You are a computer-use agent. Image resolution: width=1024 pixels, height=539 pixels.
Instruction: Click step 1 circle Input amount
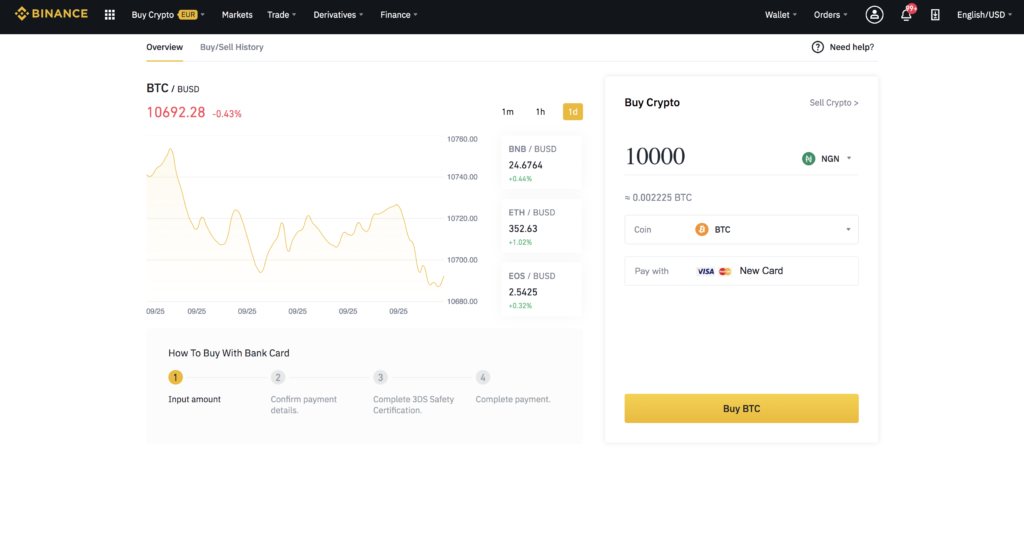pyautogui.click(x=175, y=378)
